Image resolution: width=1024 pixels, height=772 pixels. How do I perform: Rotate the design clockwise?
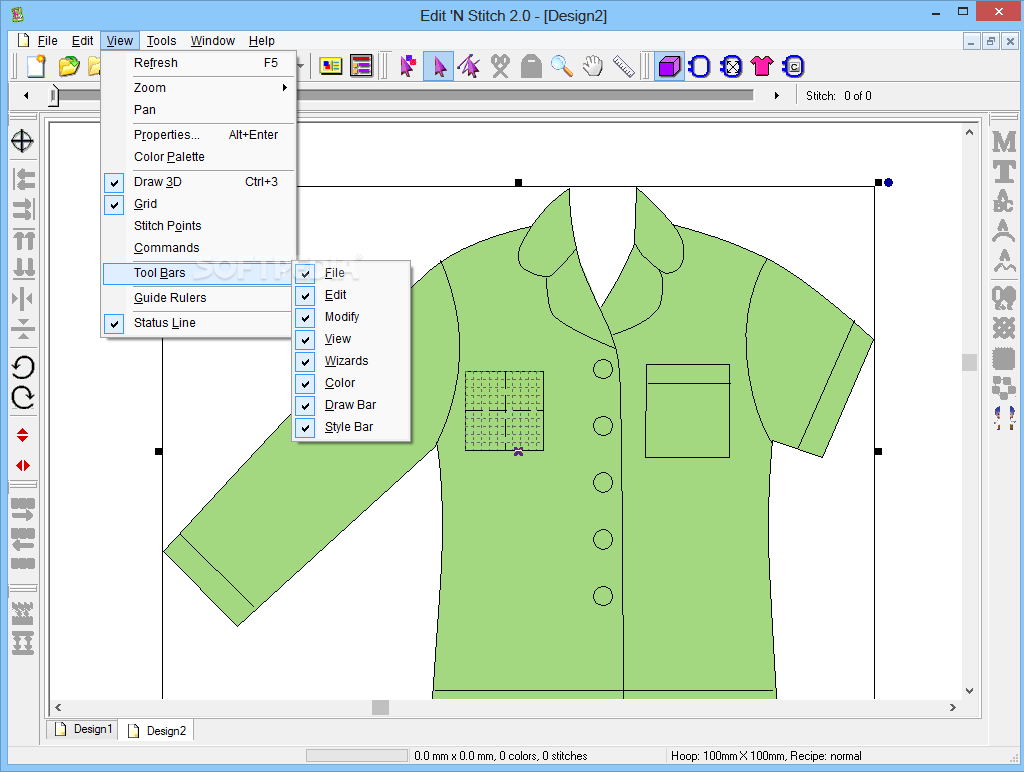pyautogui.click(x=23, y=397)
